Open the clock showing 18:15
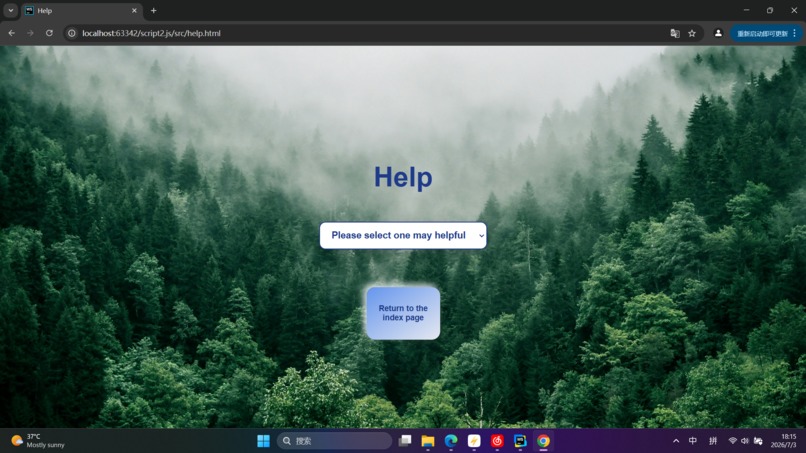Screen dimensions: 806x453 click(x=784, y=441)
